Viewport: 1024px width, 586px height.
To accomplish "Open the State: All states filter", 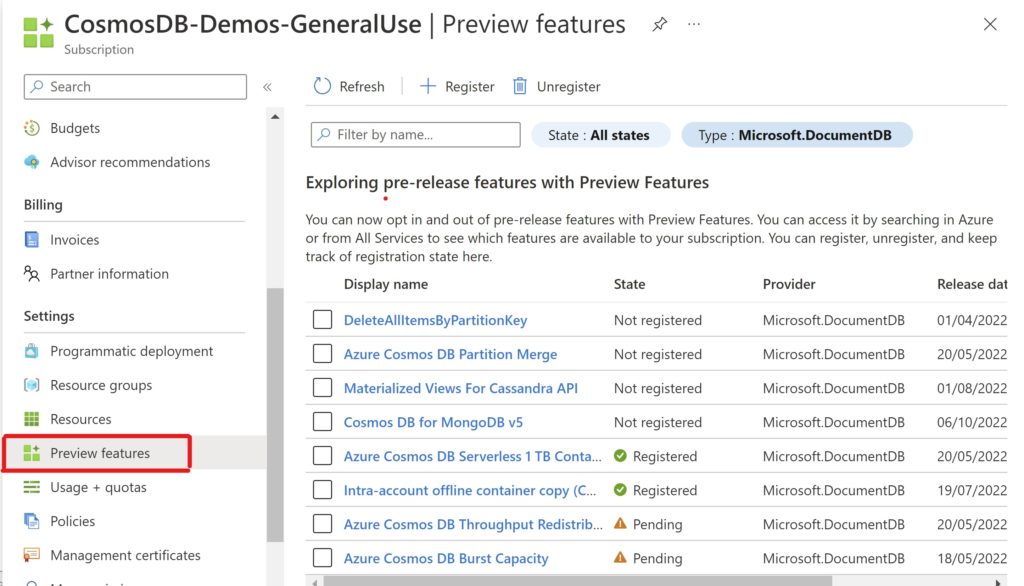I will (x=599, y=135).
